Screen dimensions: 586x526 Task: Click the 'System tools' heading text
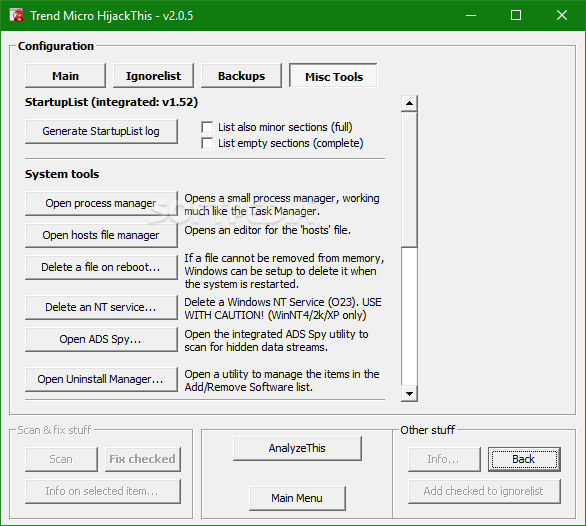coord(62,174)
